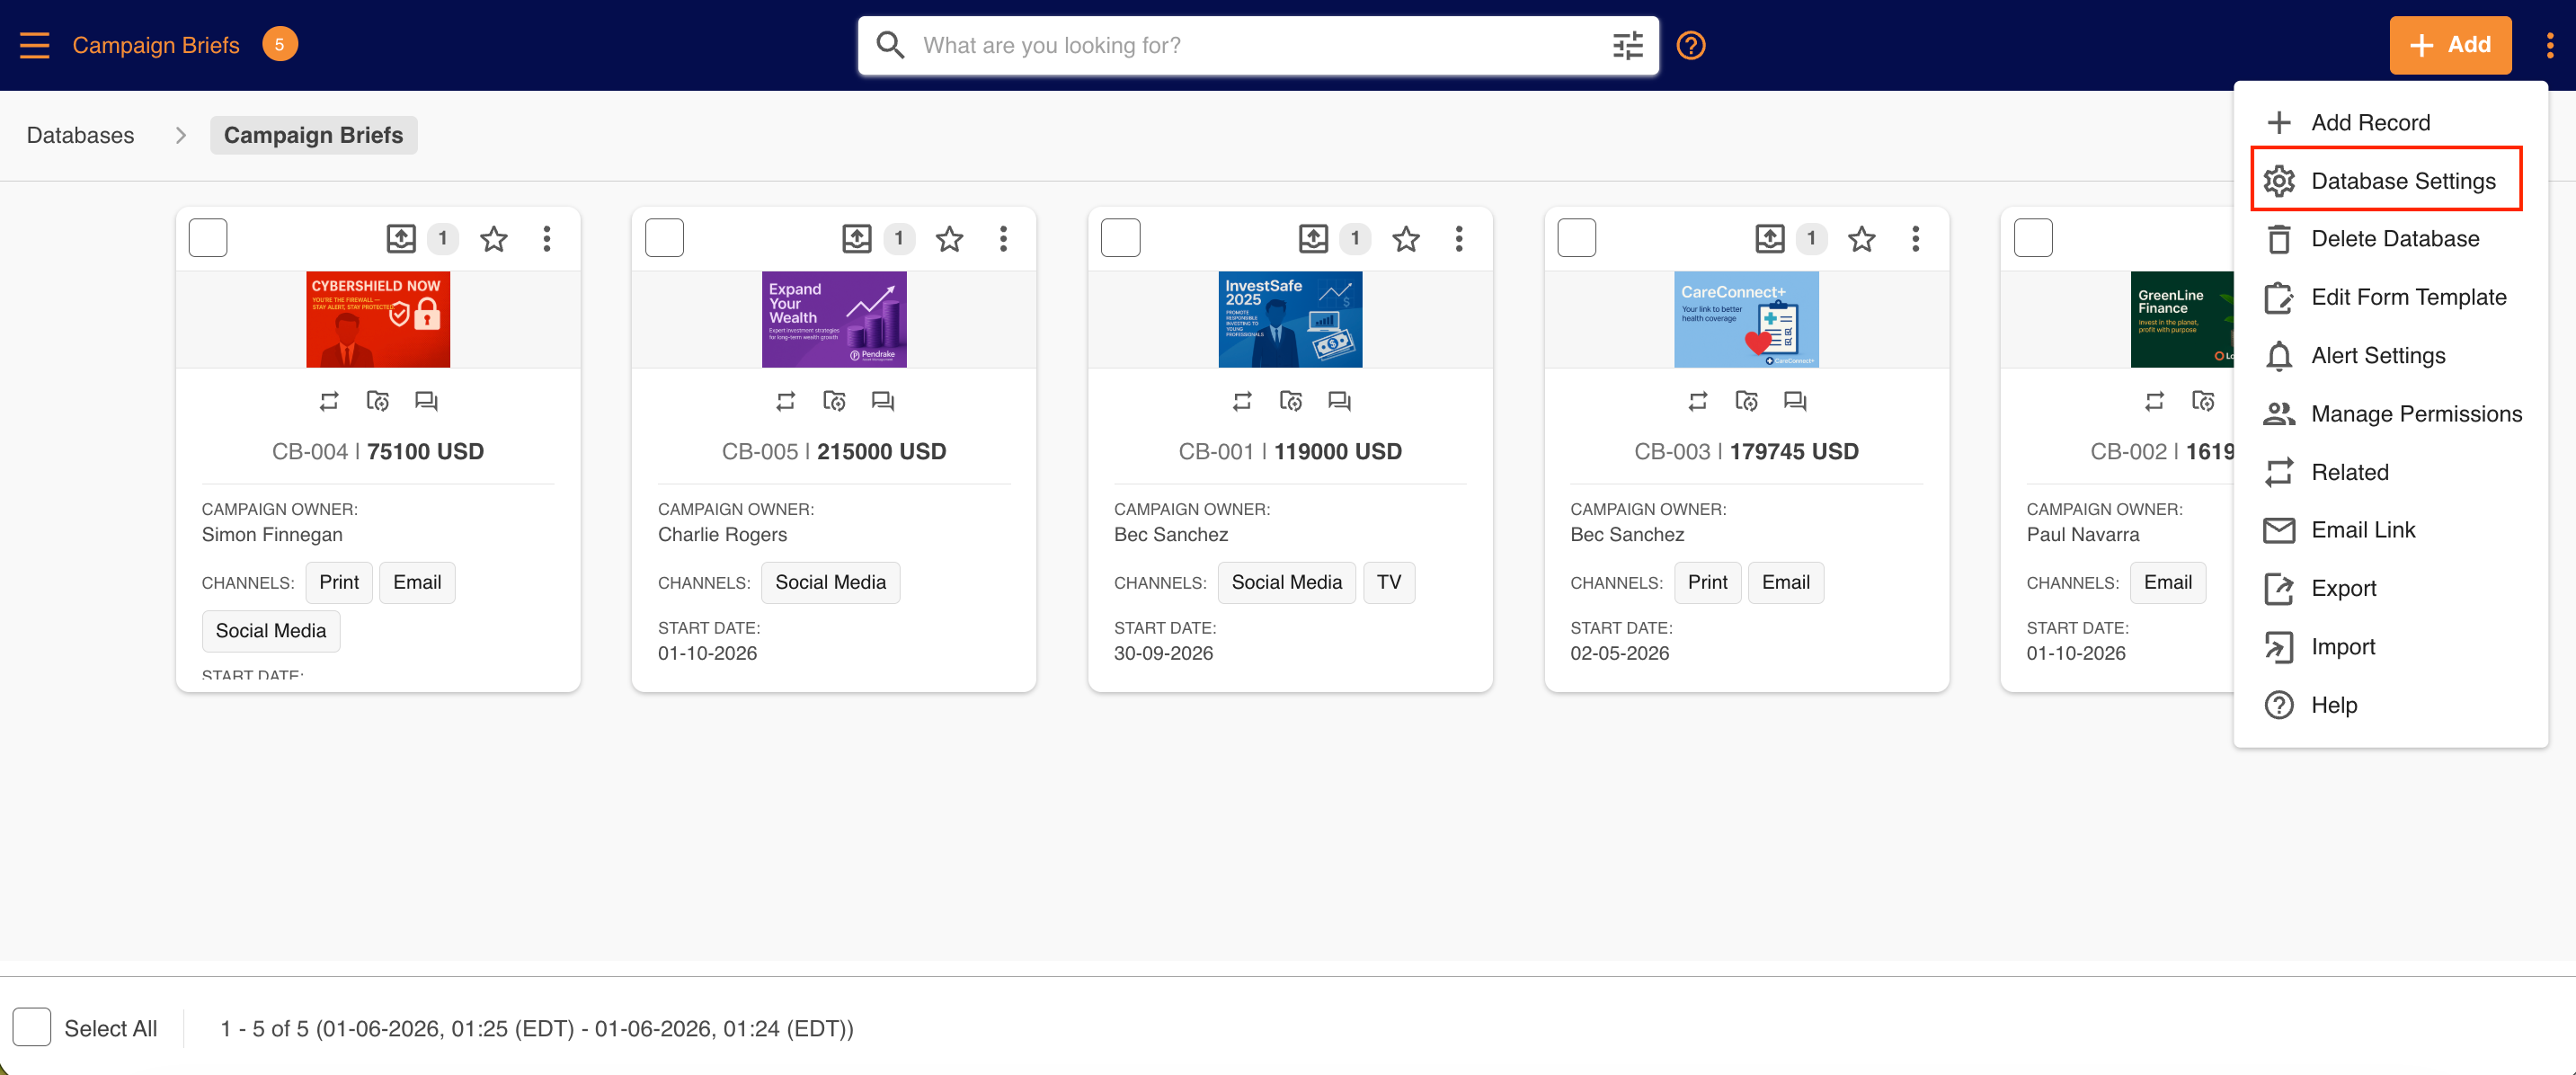
Task: Open related icon on CB-005 card
Action: (x=785, y=401)
